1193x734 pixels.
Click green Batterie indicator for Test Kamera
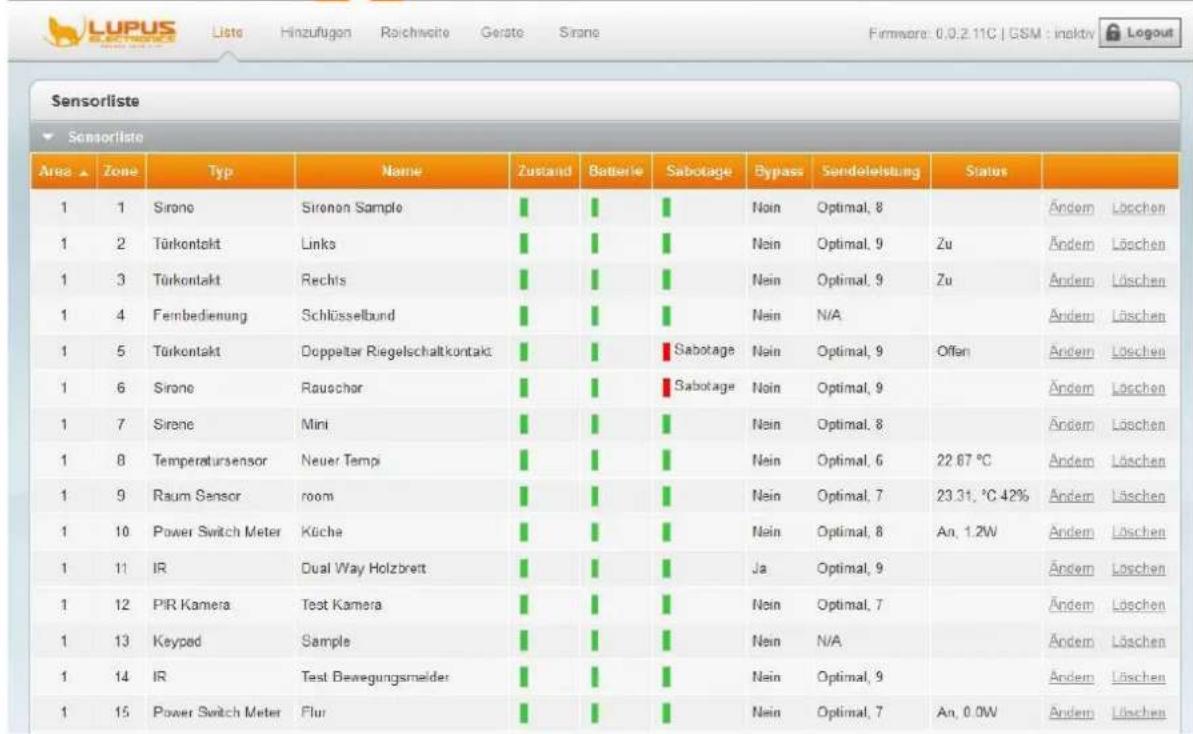coord(595,605)
